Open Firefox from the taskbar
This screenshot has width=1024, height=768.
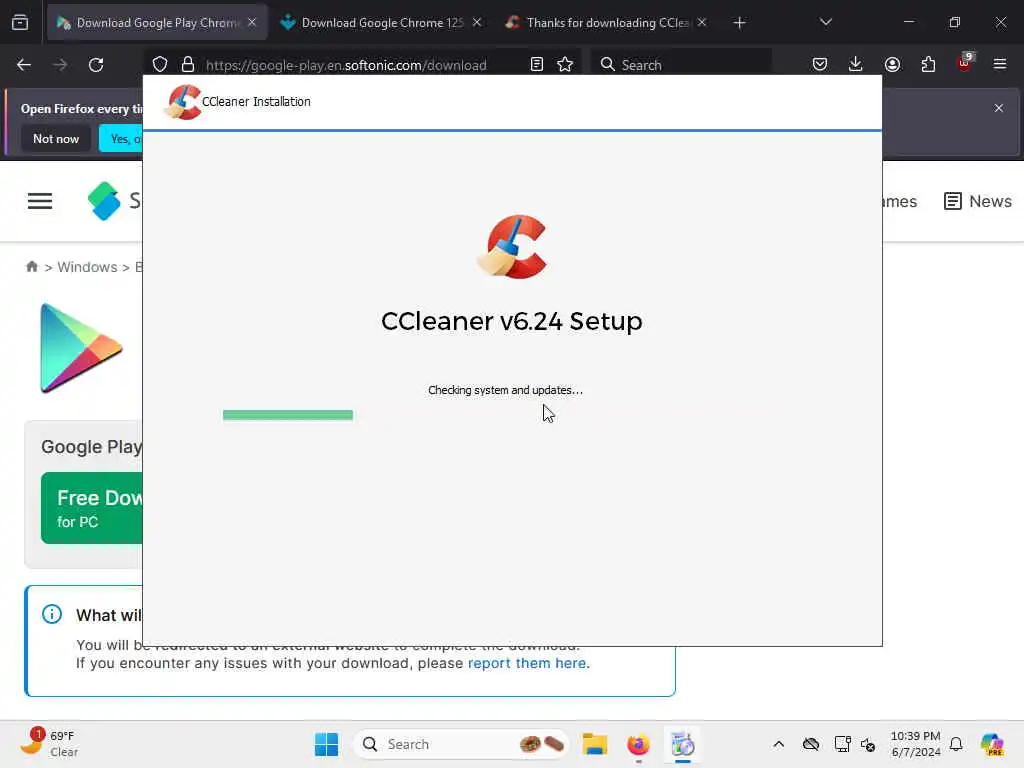(639, 744)
